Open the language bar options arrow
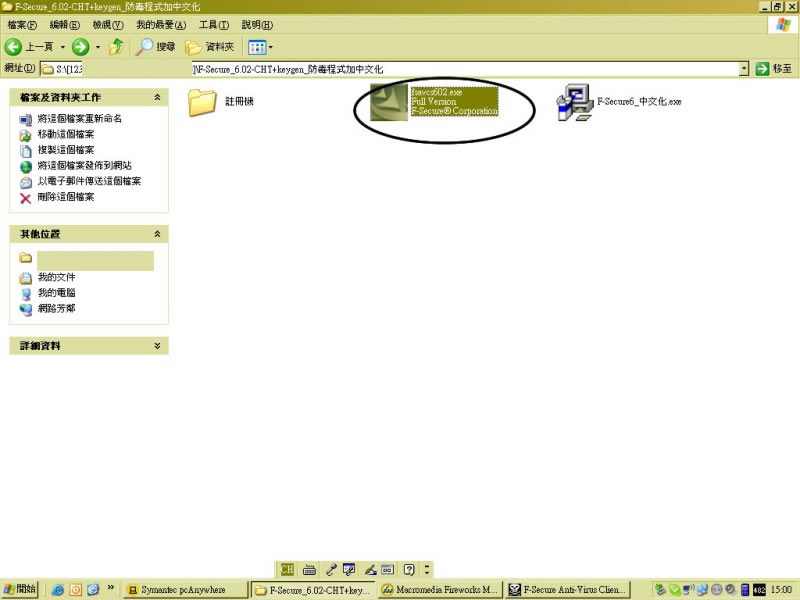The image size is (800, 600). pyautogui.click(x=427, y=569)
